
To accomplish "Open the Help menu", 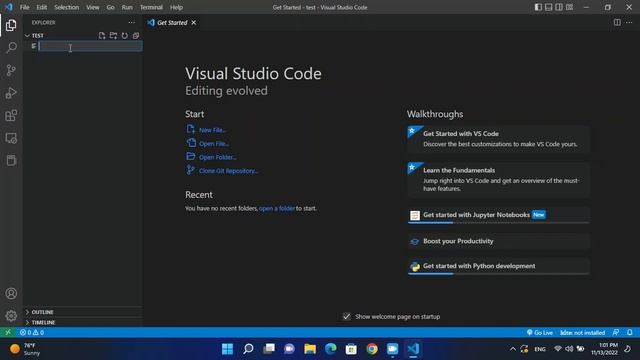I will pyautogui.click(x=176, y=7).
